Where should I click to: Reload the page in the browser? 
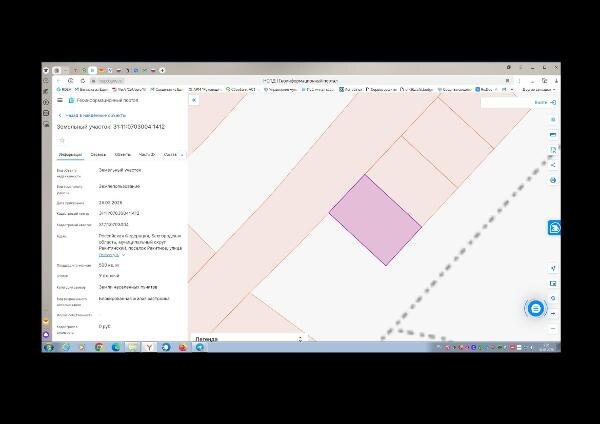83,81
